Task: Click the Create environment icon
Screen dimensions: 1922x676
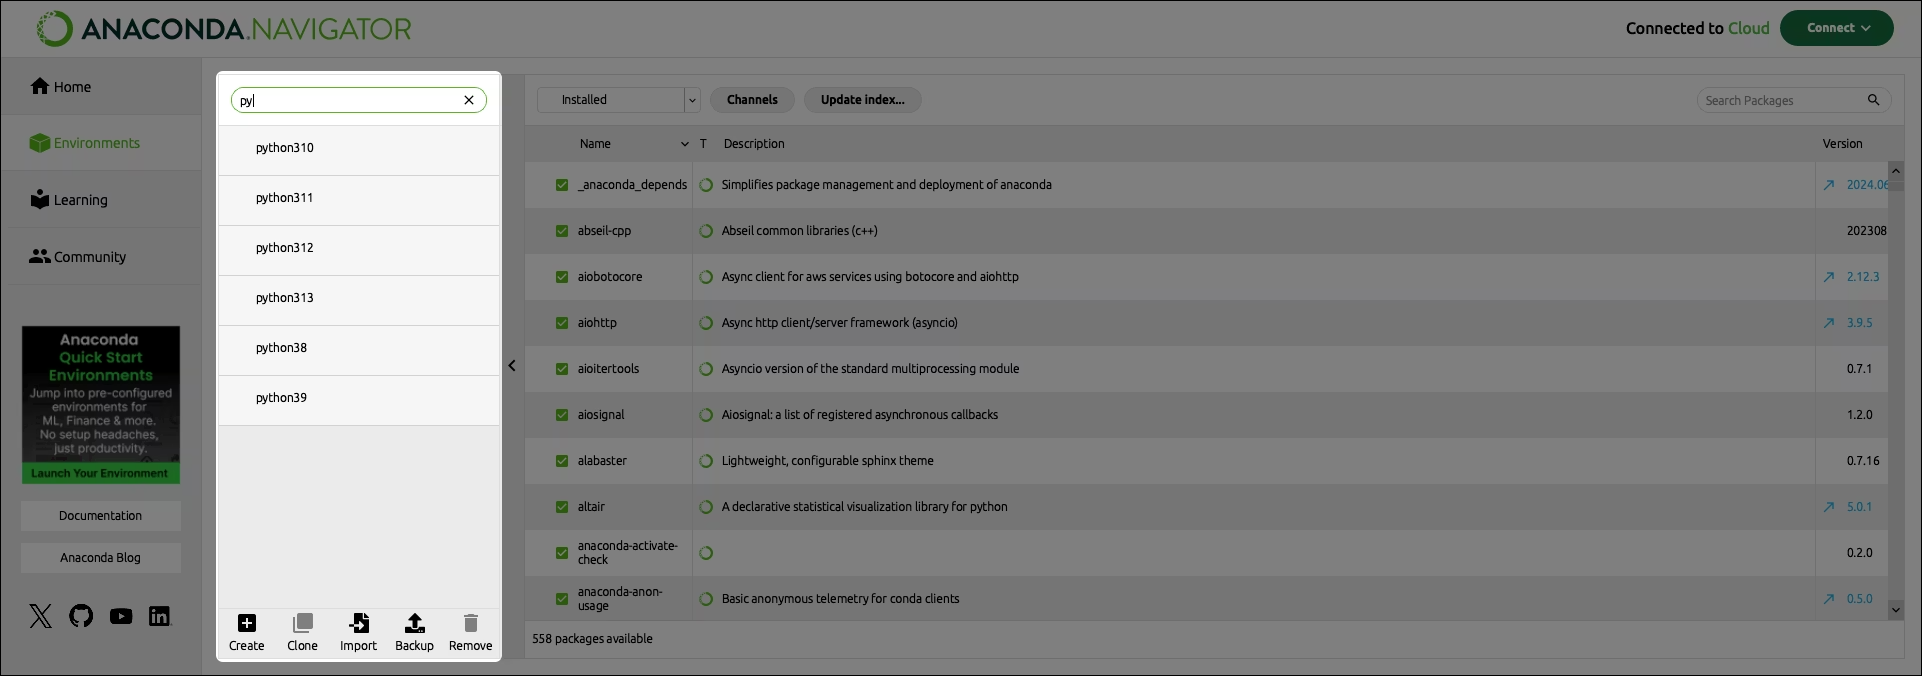Action: point(247,624)
